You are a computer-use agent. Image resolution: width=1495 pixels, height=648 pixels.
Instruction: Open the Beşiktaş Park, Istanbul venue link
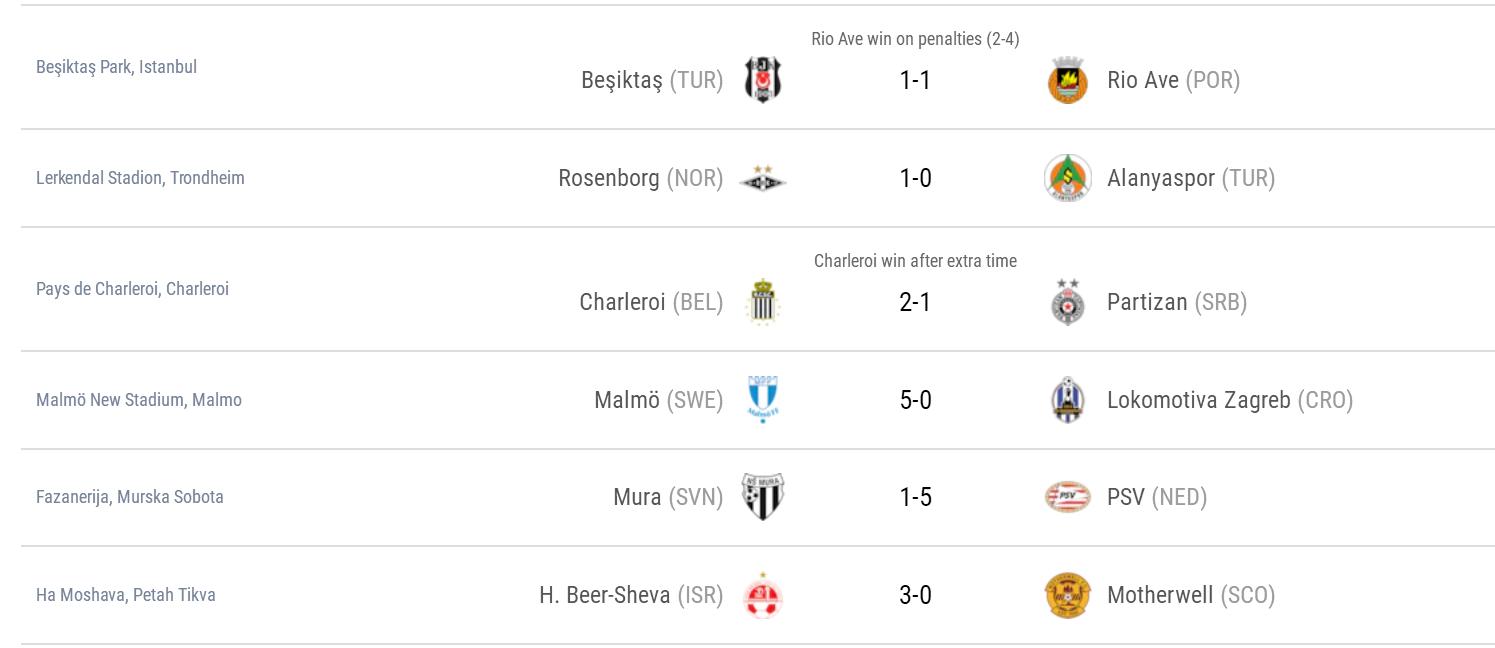(116, 67)
